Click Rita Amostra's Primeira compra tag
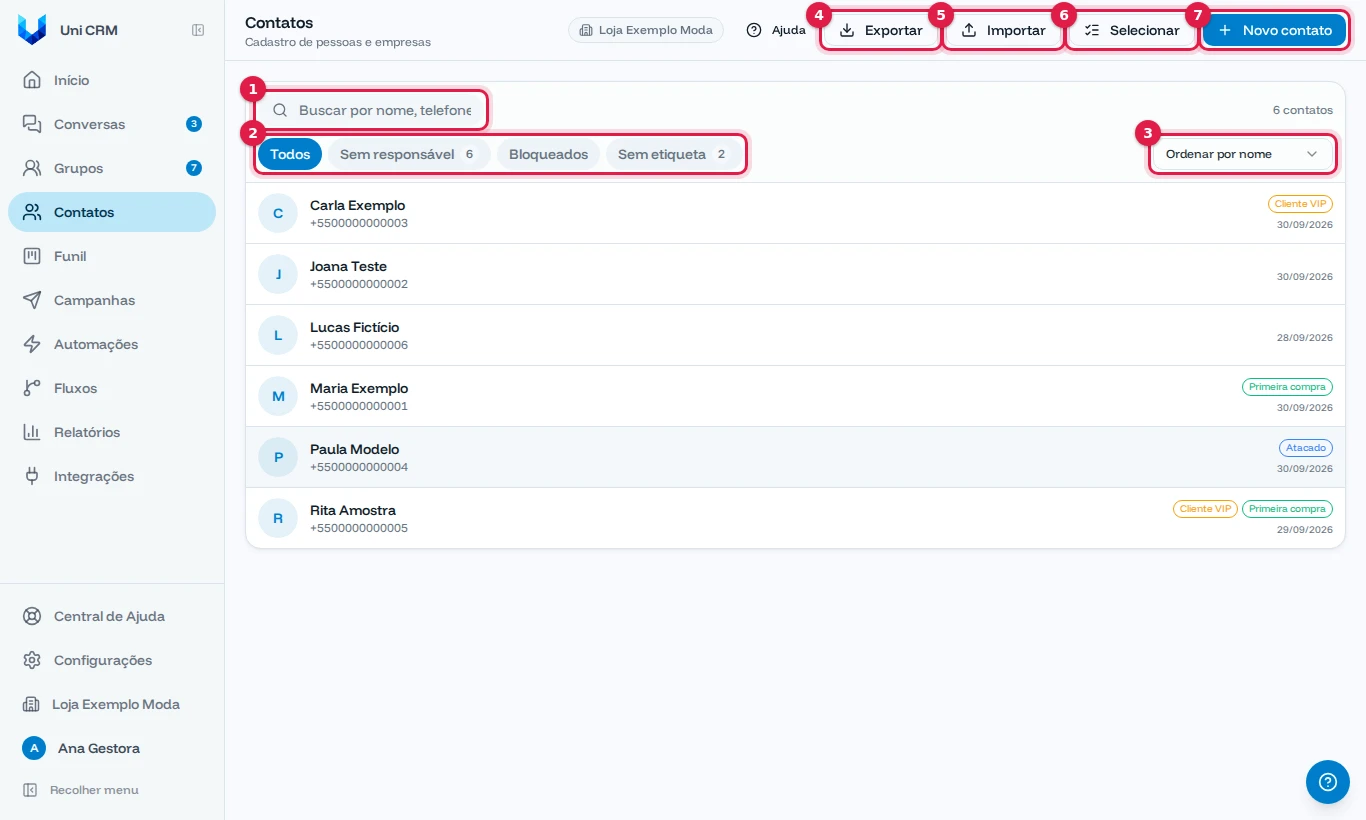The image size is (1366, 820). [1287, 509]
